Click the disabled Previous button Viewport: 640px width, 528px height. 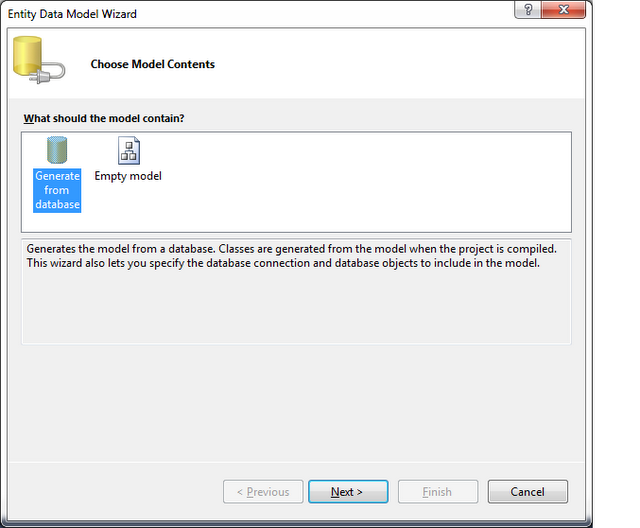[263, 492]
